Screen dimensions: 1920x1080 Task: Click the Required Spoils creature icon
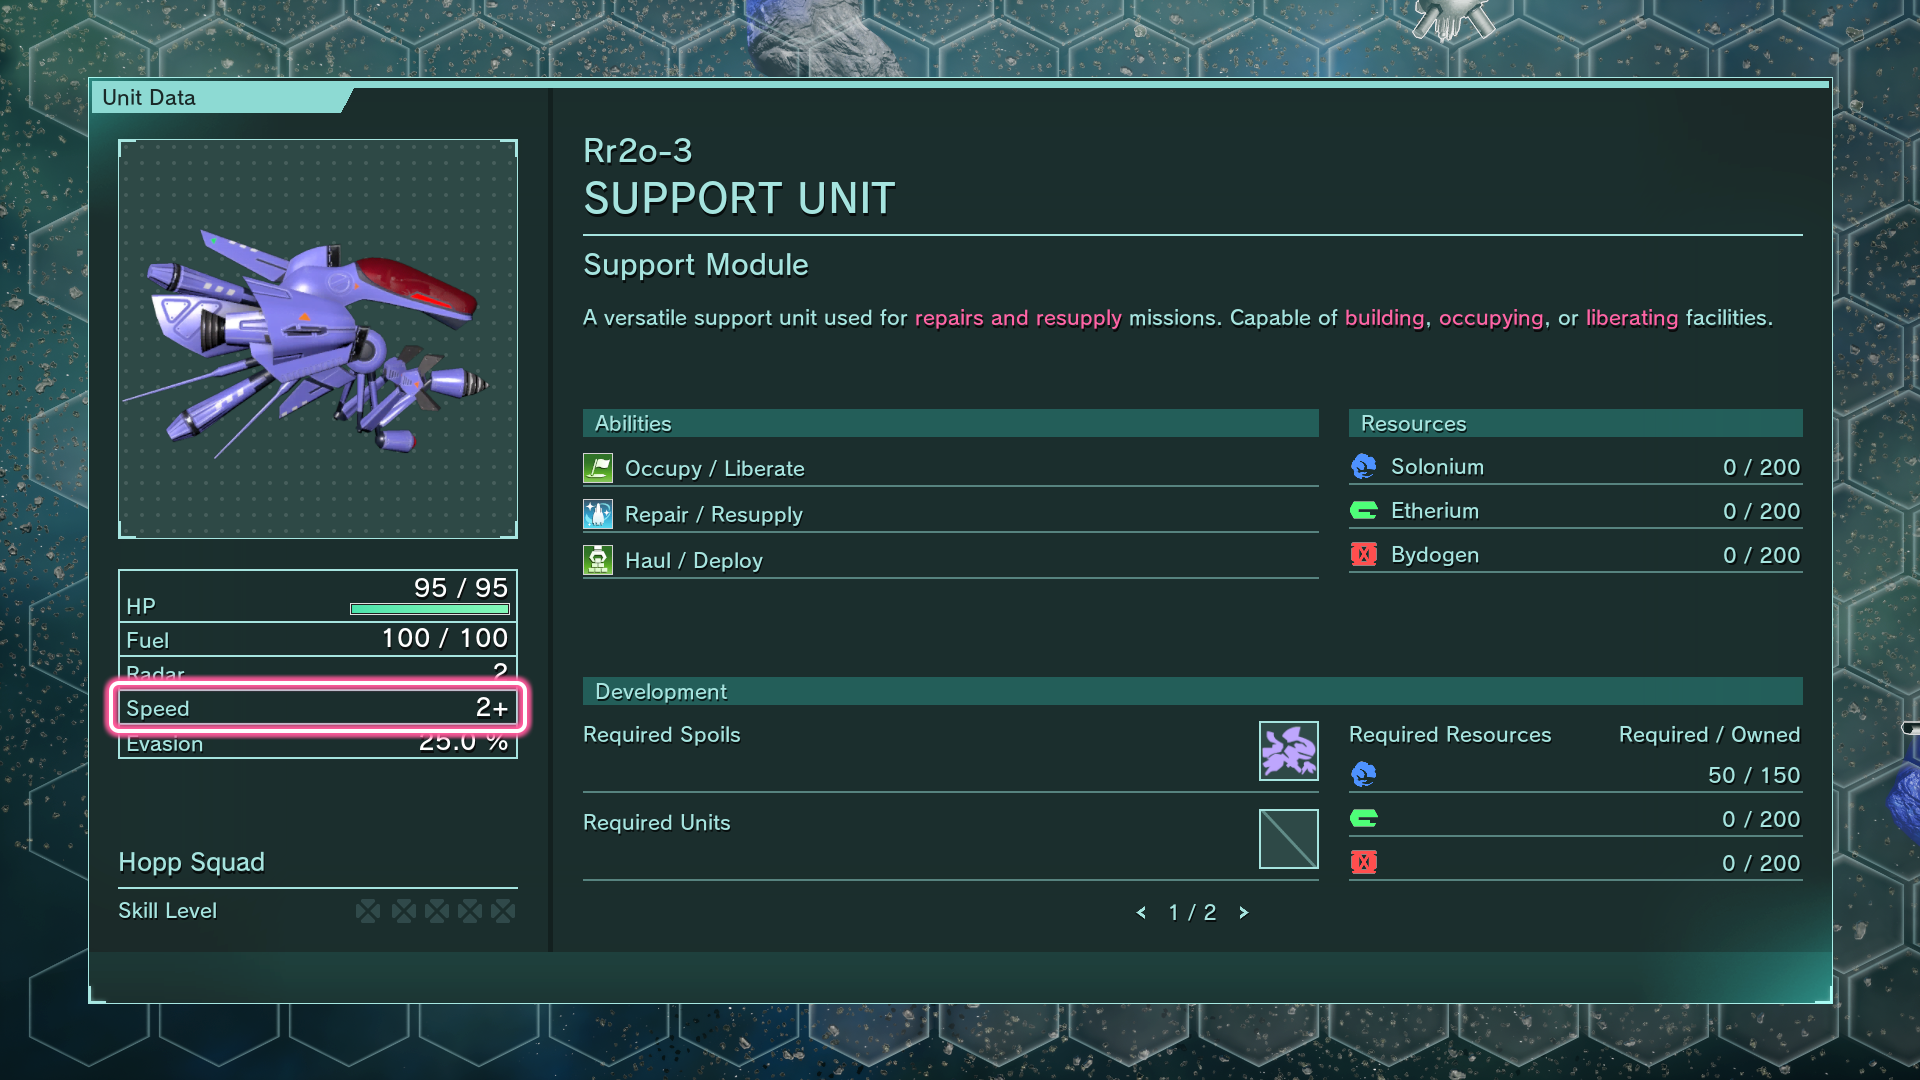point(1288,751)
